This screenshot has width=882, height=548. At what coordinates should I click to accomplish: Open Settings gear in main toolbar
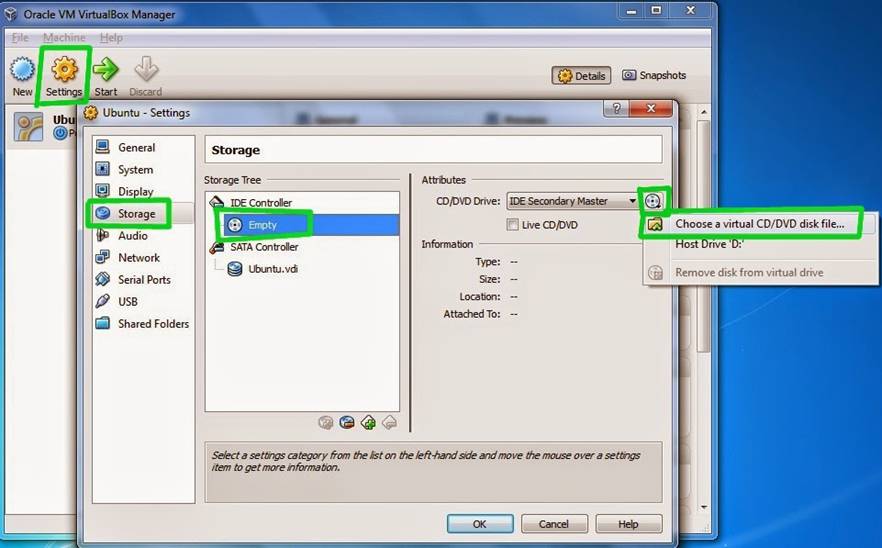pos(64,70)
